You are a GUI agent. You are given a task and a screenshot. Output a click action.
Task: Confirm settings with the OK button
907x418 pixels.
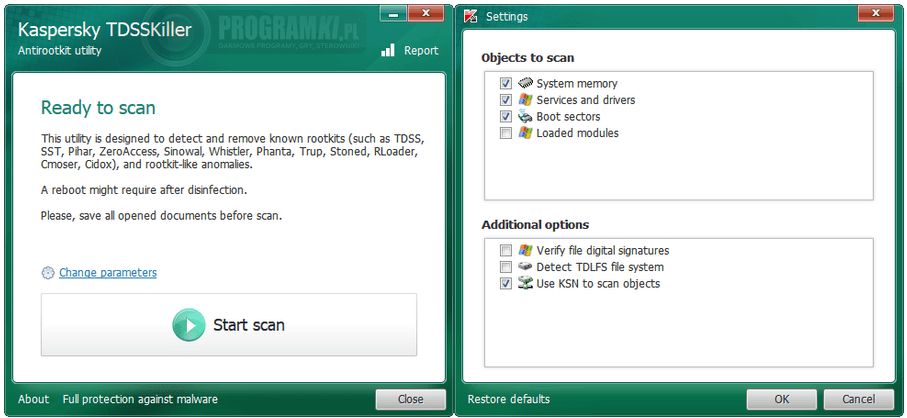pos(781,399)
